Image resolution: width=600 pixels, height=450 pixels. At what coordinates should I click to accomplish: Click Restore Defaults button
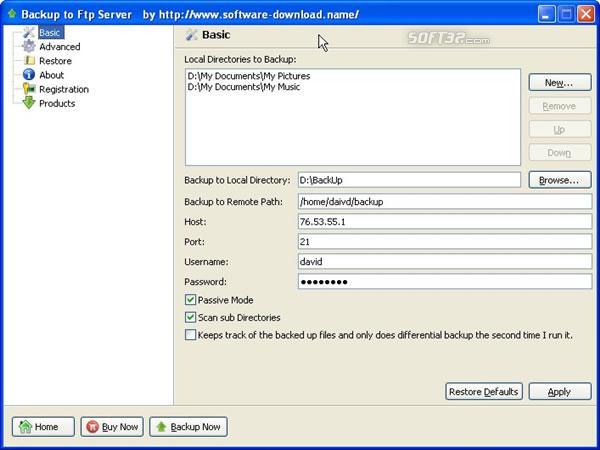484,391
